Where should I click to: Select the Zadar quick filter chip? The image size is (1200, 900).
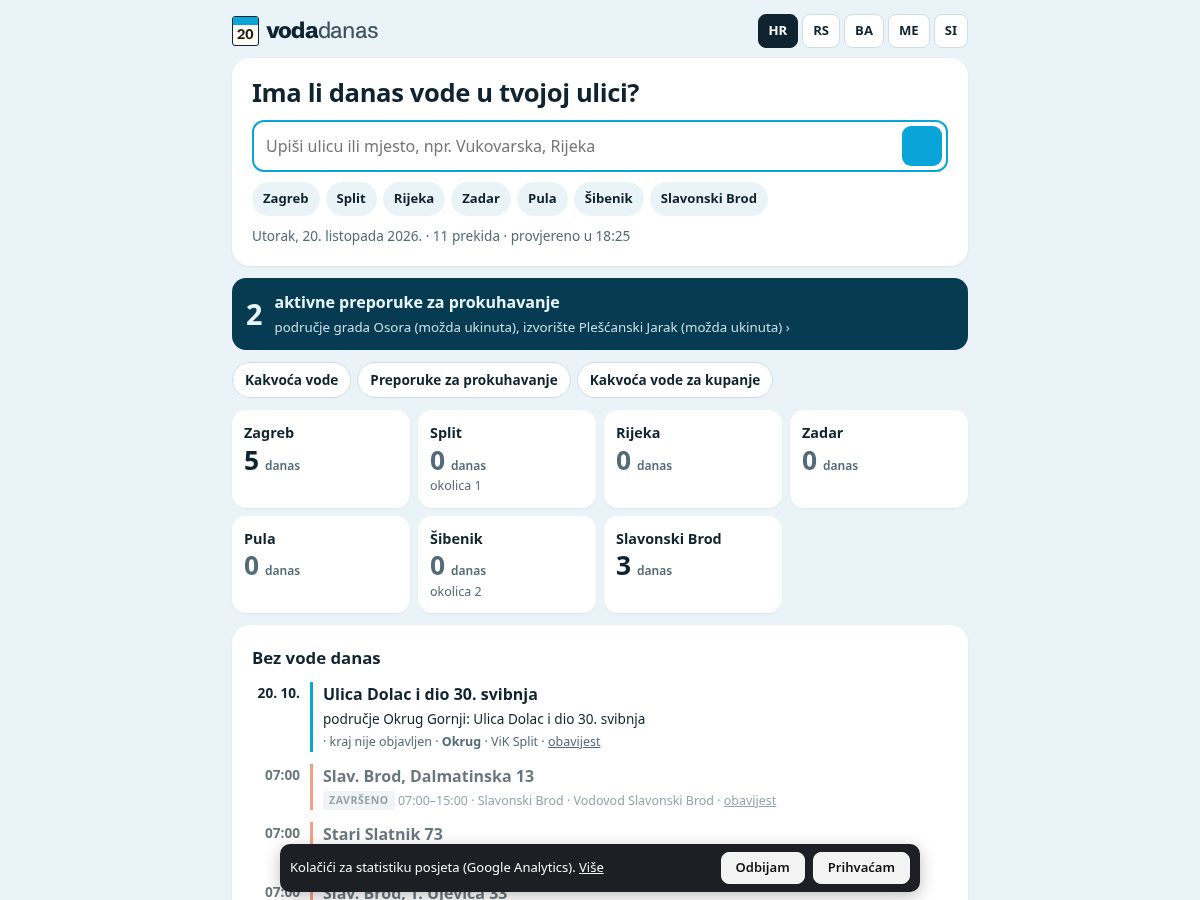point(481,198)
